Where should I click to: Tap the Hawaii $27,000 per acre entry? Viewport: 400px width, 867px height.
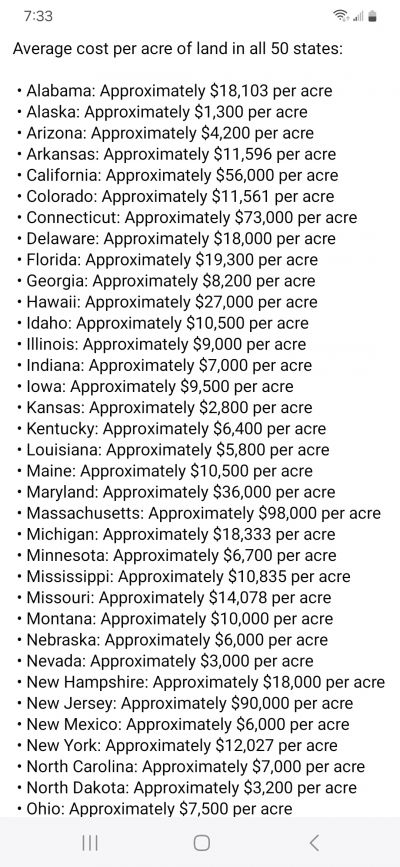(167, 302)
